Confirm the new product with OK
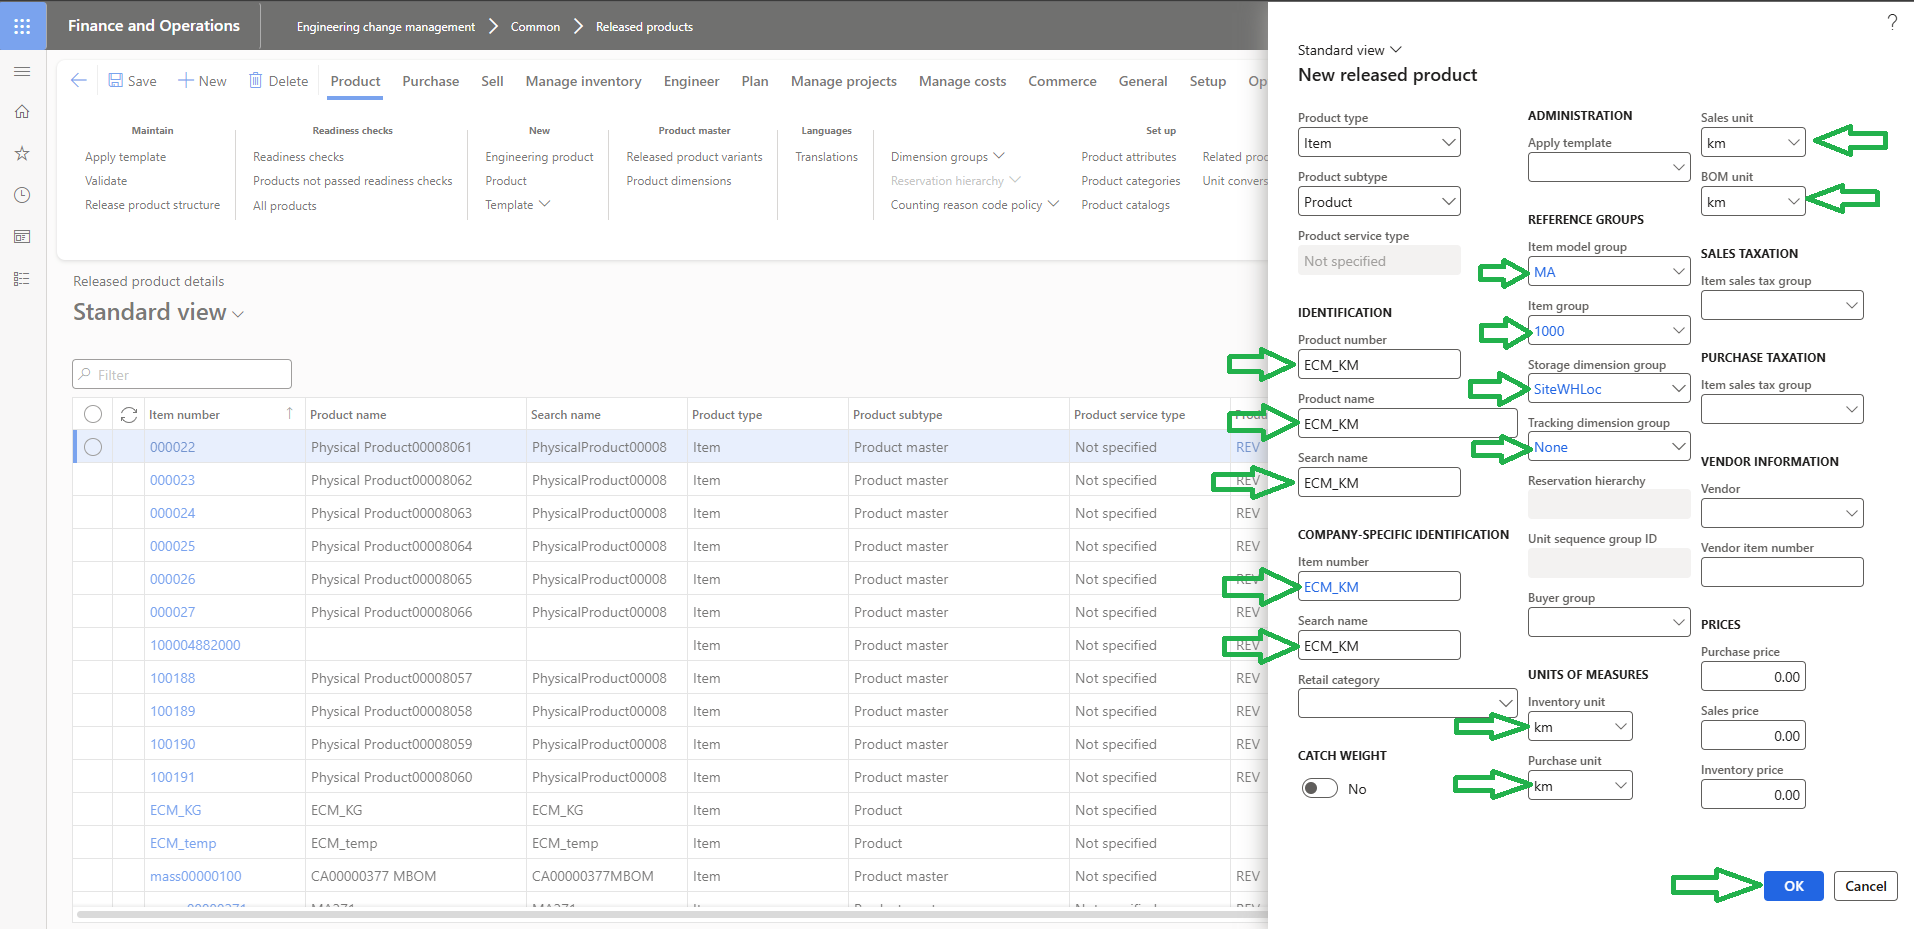The width and height of the screenshot is (1914, 929). tap(1792, 886)
